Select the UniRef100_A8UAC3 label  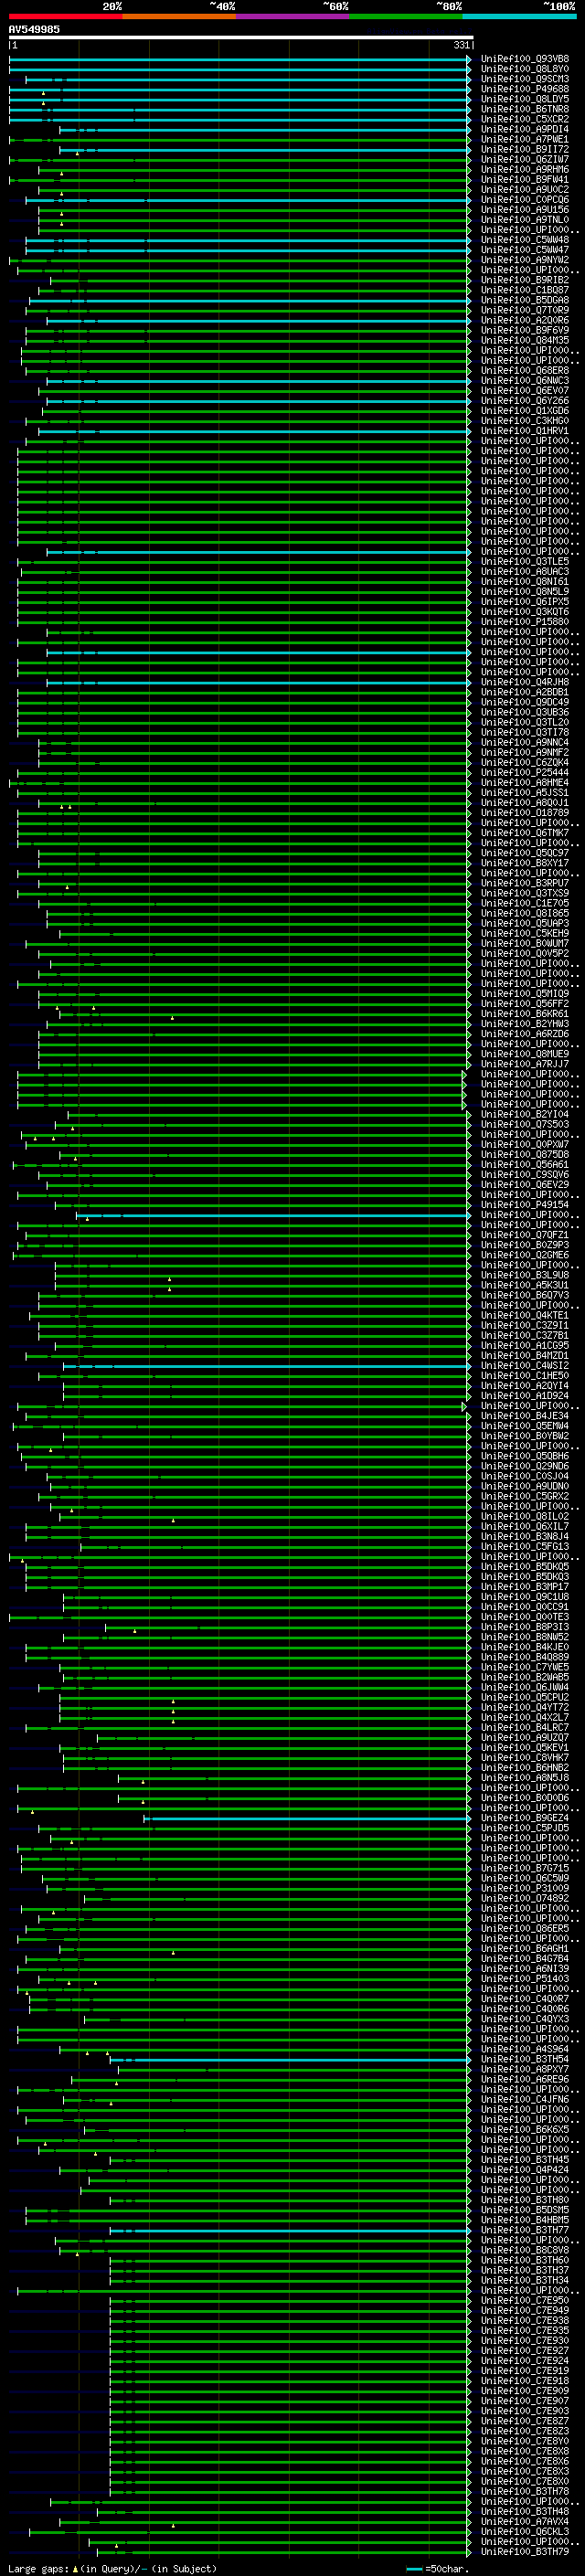525,571
